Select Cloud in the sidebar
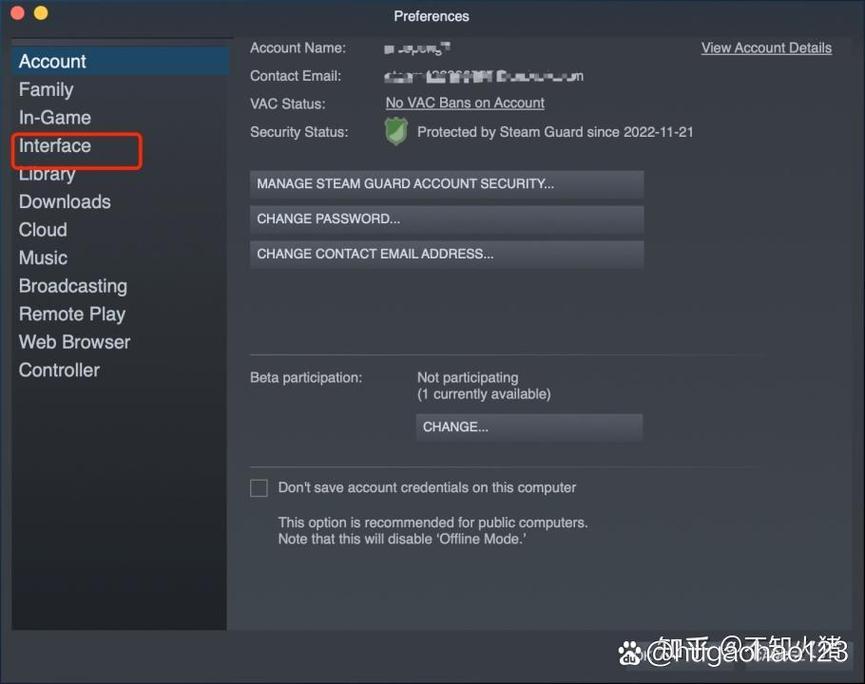 point(43,229)
